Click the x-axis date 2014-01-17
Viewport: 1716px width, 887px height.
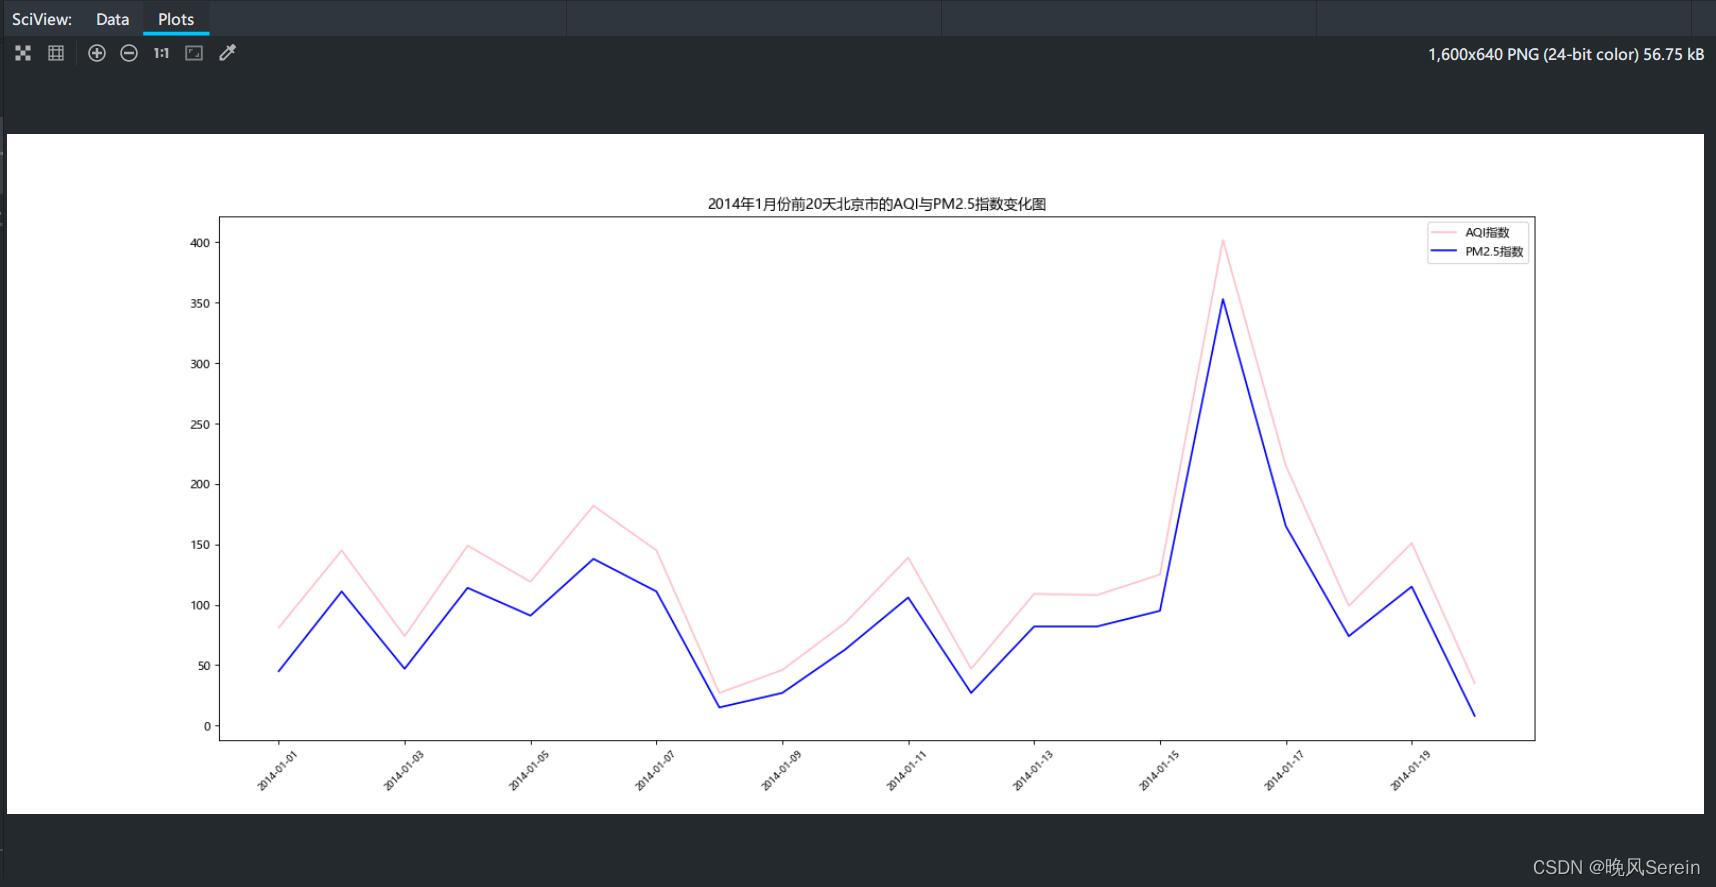1283,771
